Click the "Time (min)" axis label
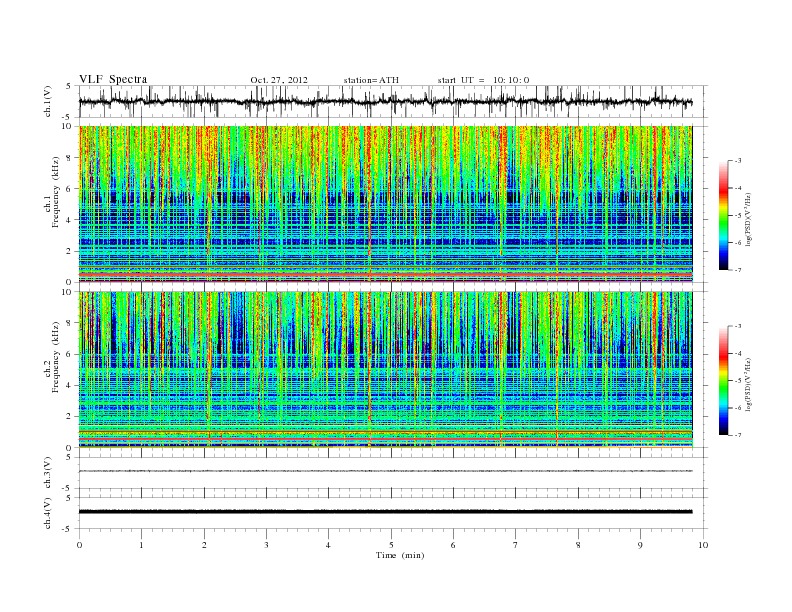The height and width of the screenshot is (612, 792). click(x=400, y=555)
